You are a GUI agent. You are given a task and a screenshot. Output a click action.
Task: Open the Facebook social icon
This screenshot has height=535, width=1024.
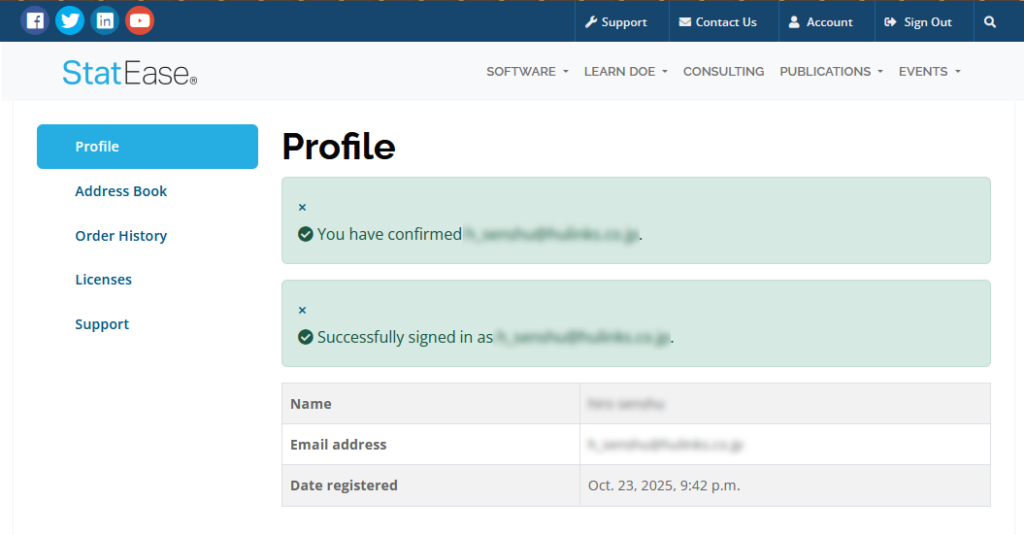click(x=35, y=20)
